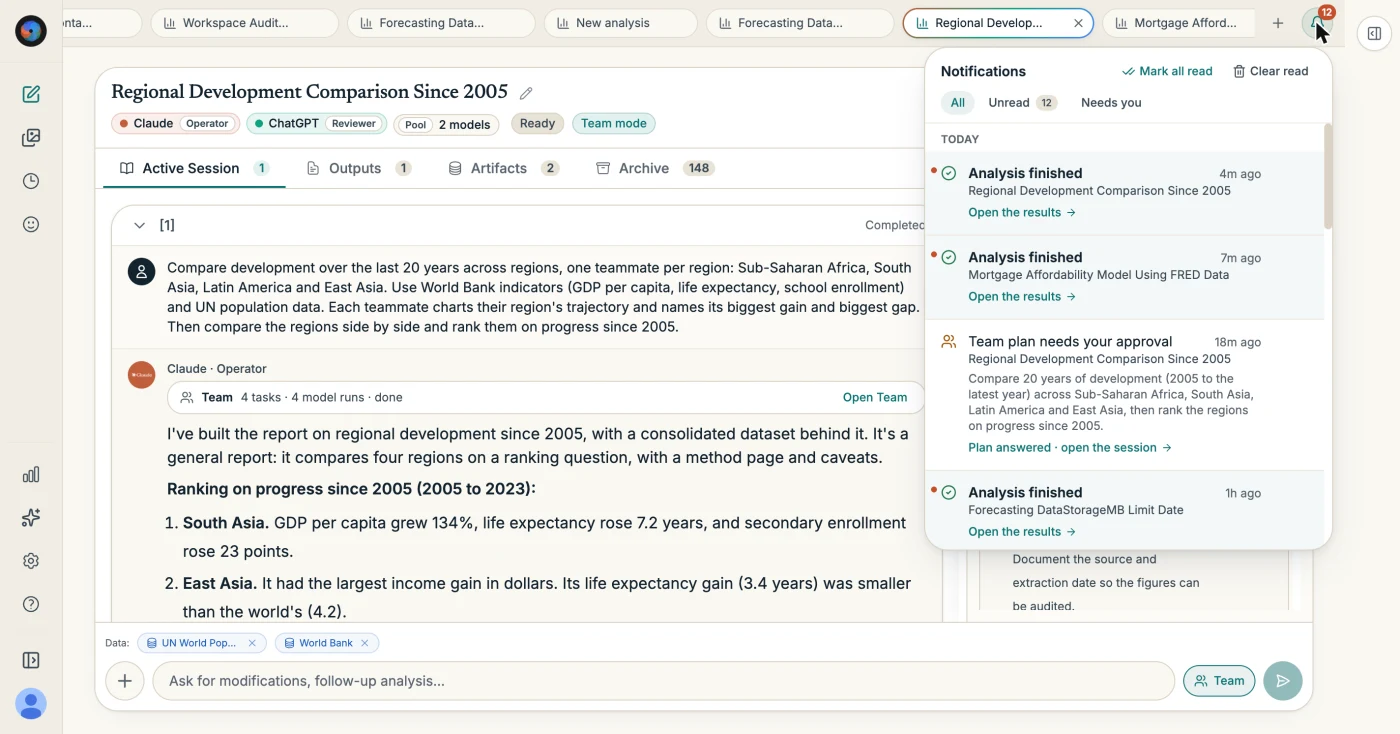Image resolution: width=1400 pixels, height=734 pixels.
Task: Switch to the Artifacts tab
Action: 503,168
